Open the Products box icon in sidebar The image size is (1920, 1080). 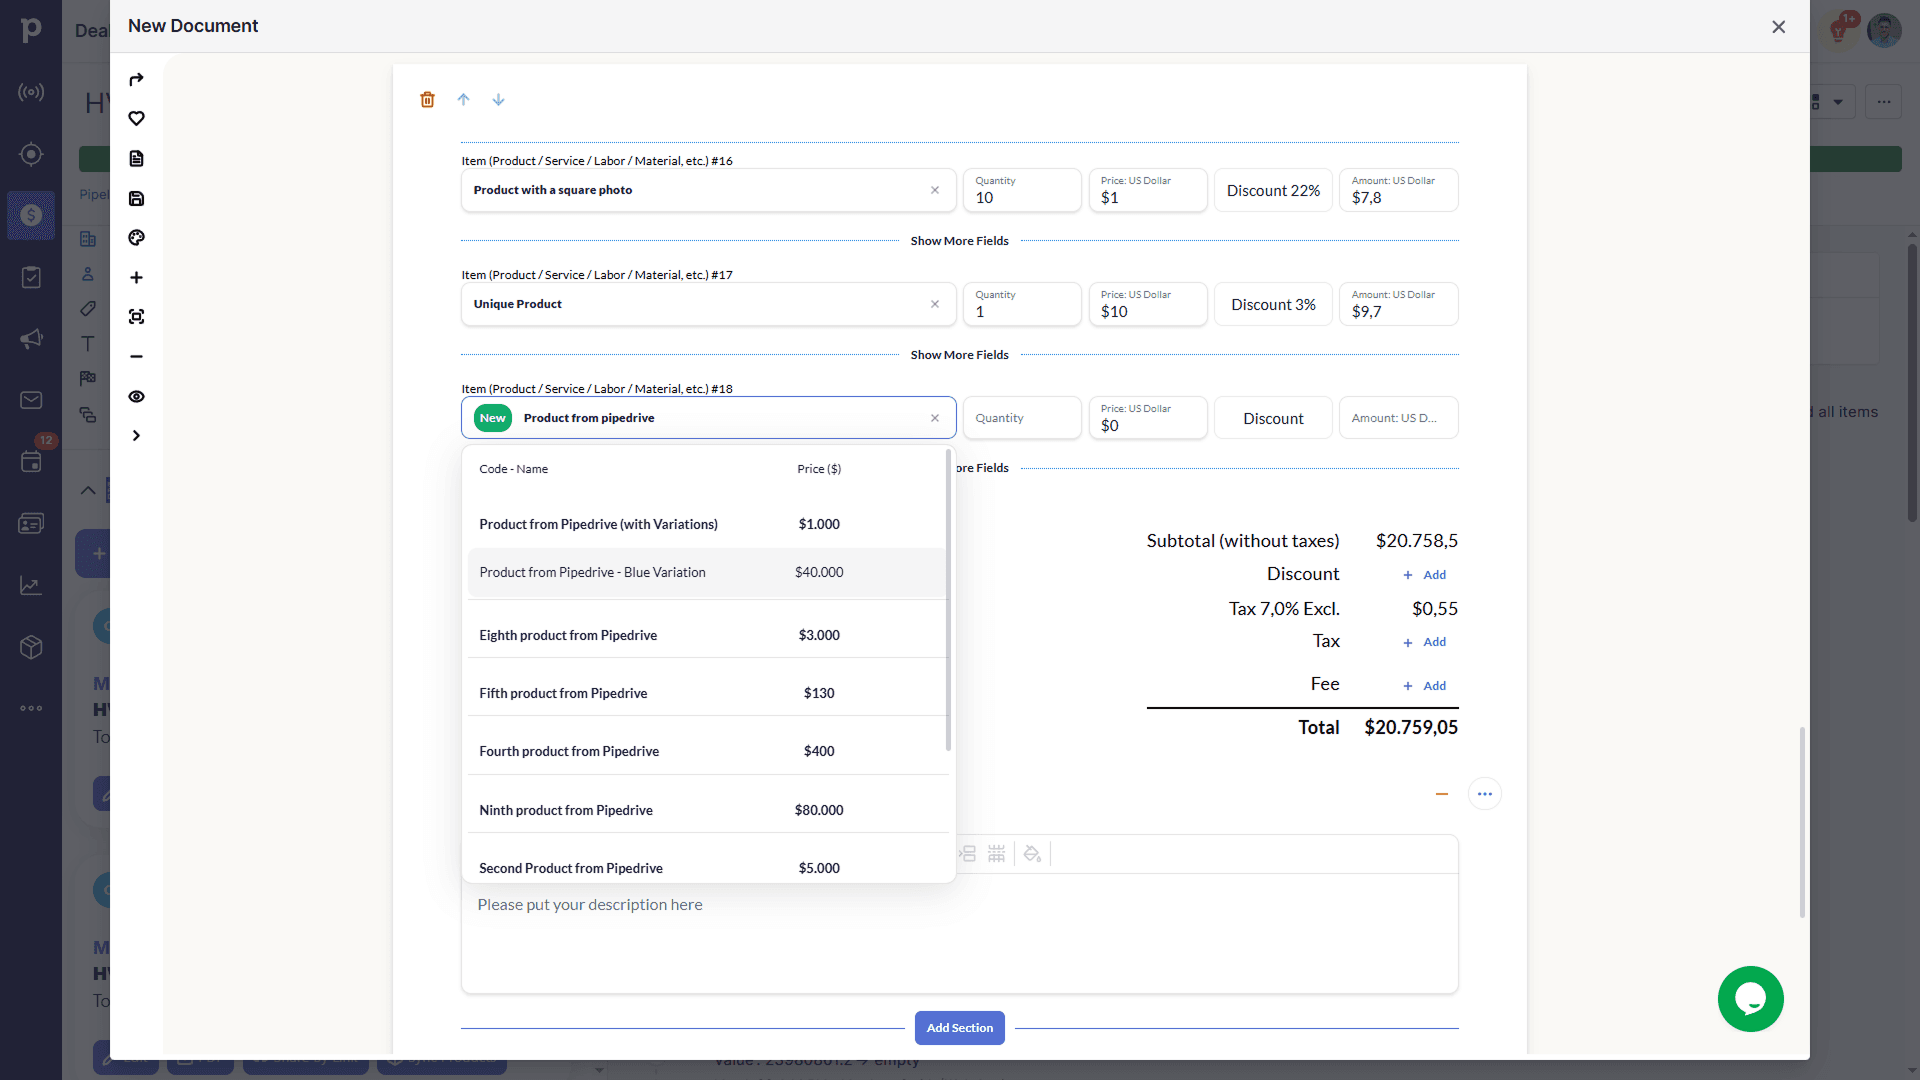pyautogui.click(x=31, y=647)
